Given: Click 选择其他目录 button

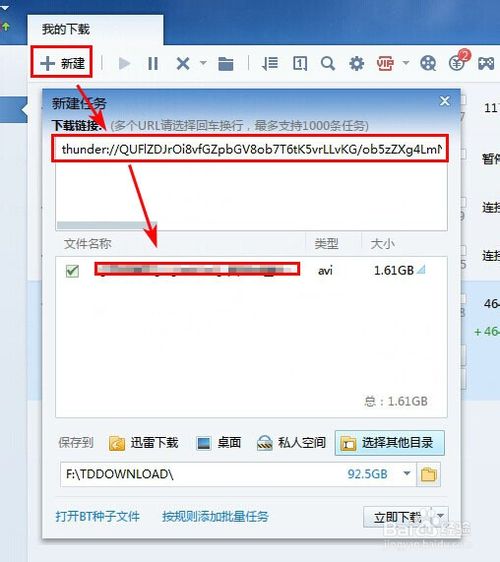Looking at the screenshot, I should [390, 443].
